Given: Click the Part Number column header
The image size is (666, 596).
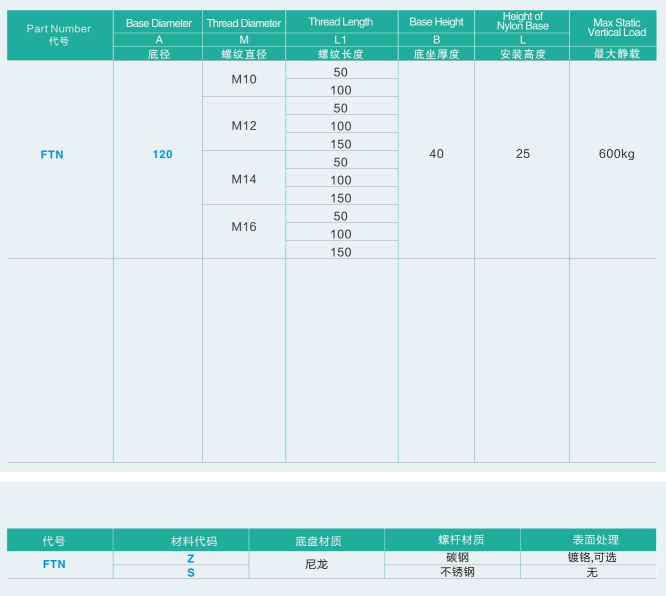Looking at the screenshot, I should click(58, 29).
